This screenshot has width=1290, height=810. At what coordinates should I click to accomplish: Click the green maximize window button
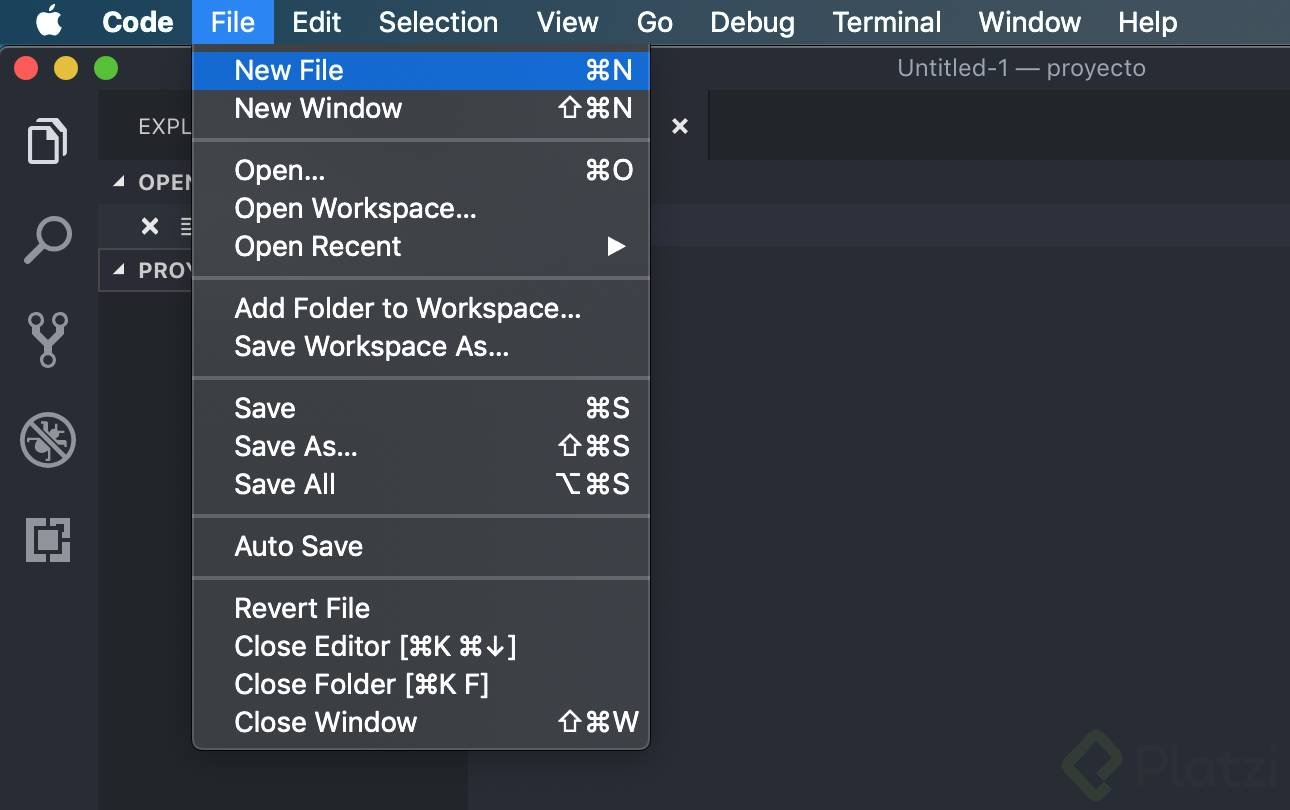(x=105, y=68)
